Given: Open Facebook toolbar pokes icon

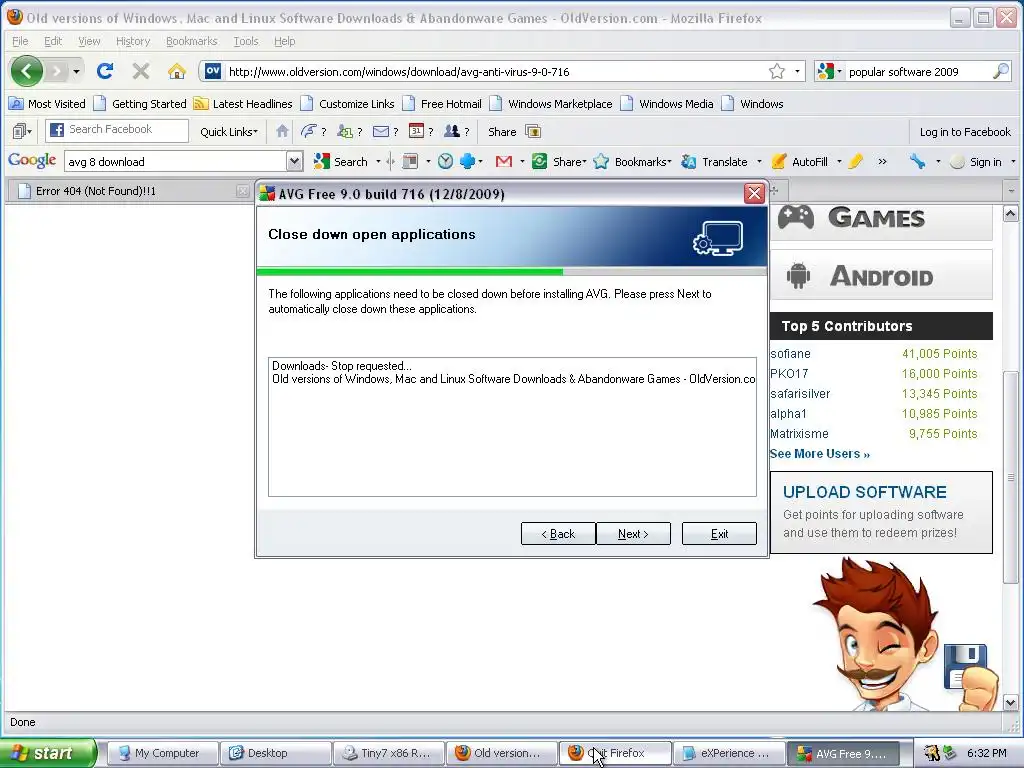Looking at the screenshot, I should click(x=308, y=131).
